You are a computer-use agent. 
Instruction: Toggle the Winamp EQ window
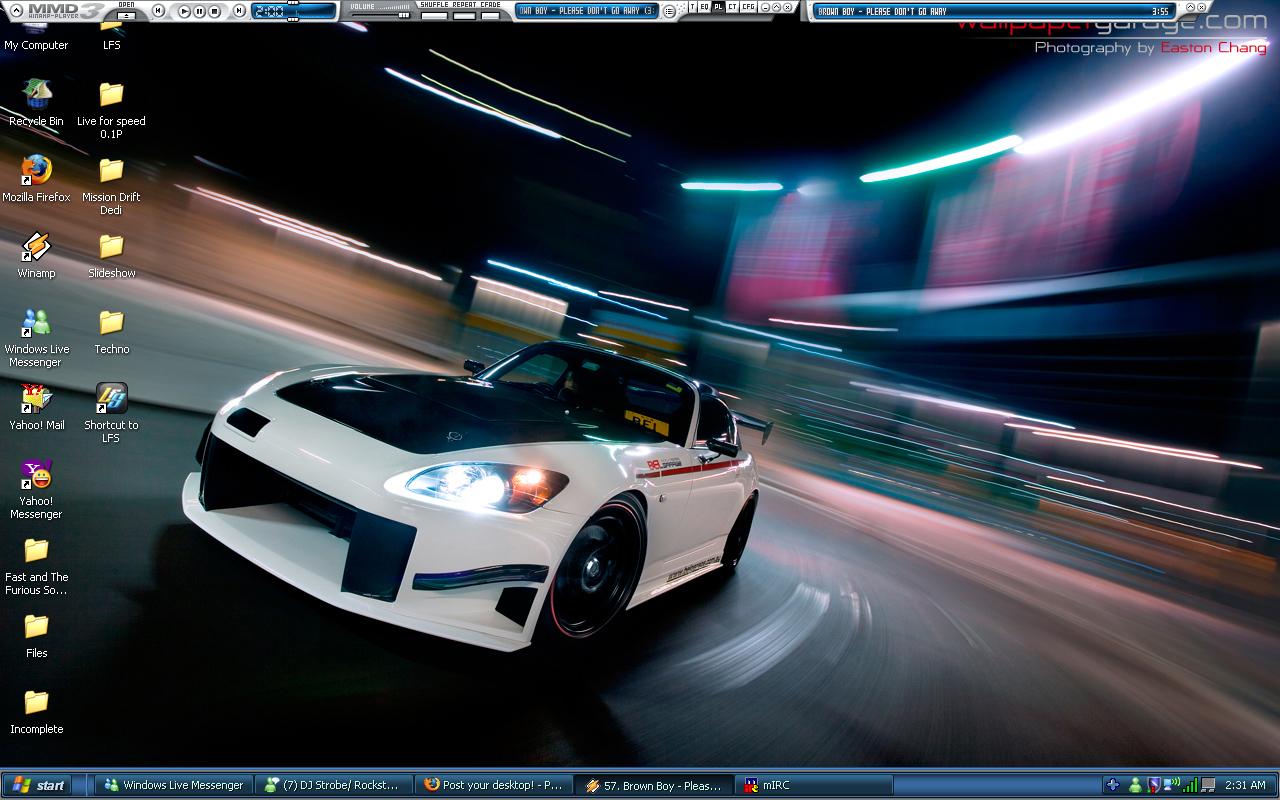click(704, 8)
